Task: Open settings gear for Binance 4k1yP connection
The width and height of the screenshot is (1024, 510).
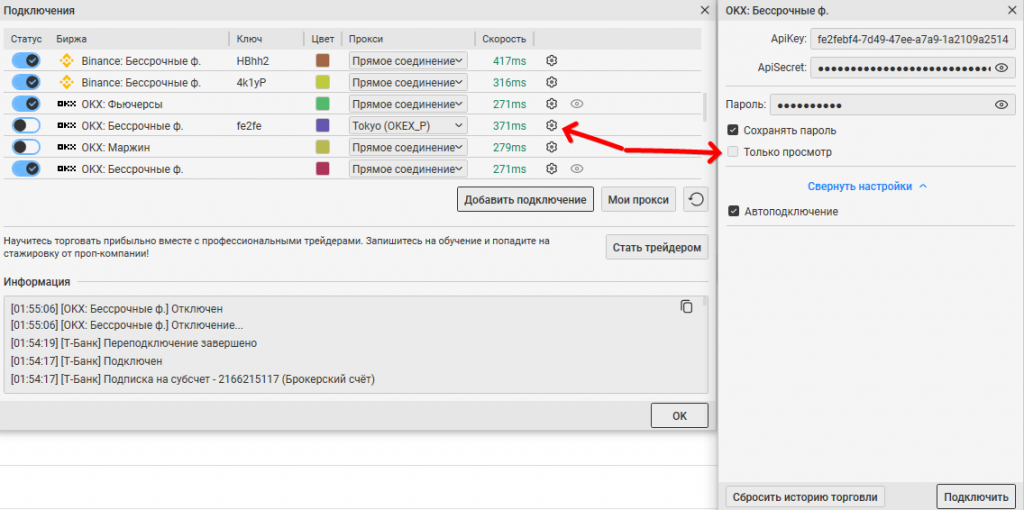Action: (552, 82)
